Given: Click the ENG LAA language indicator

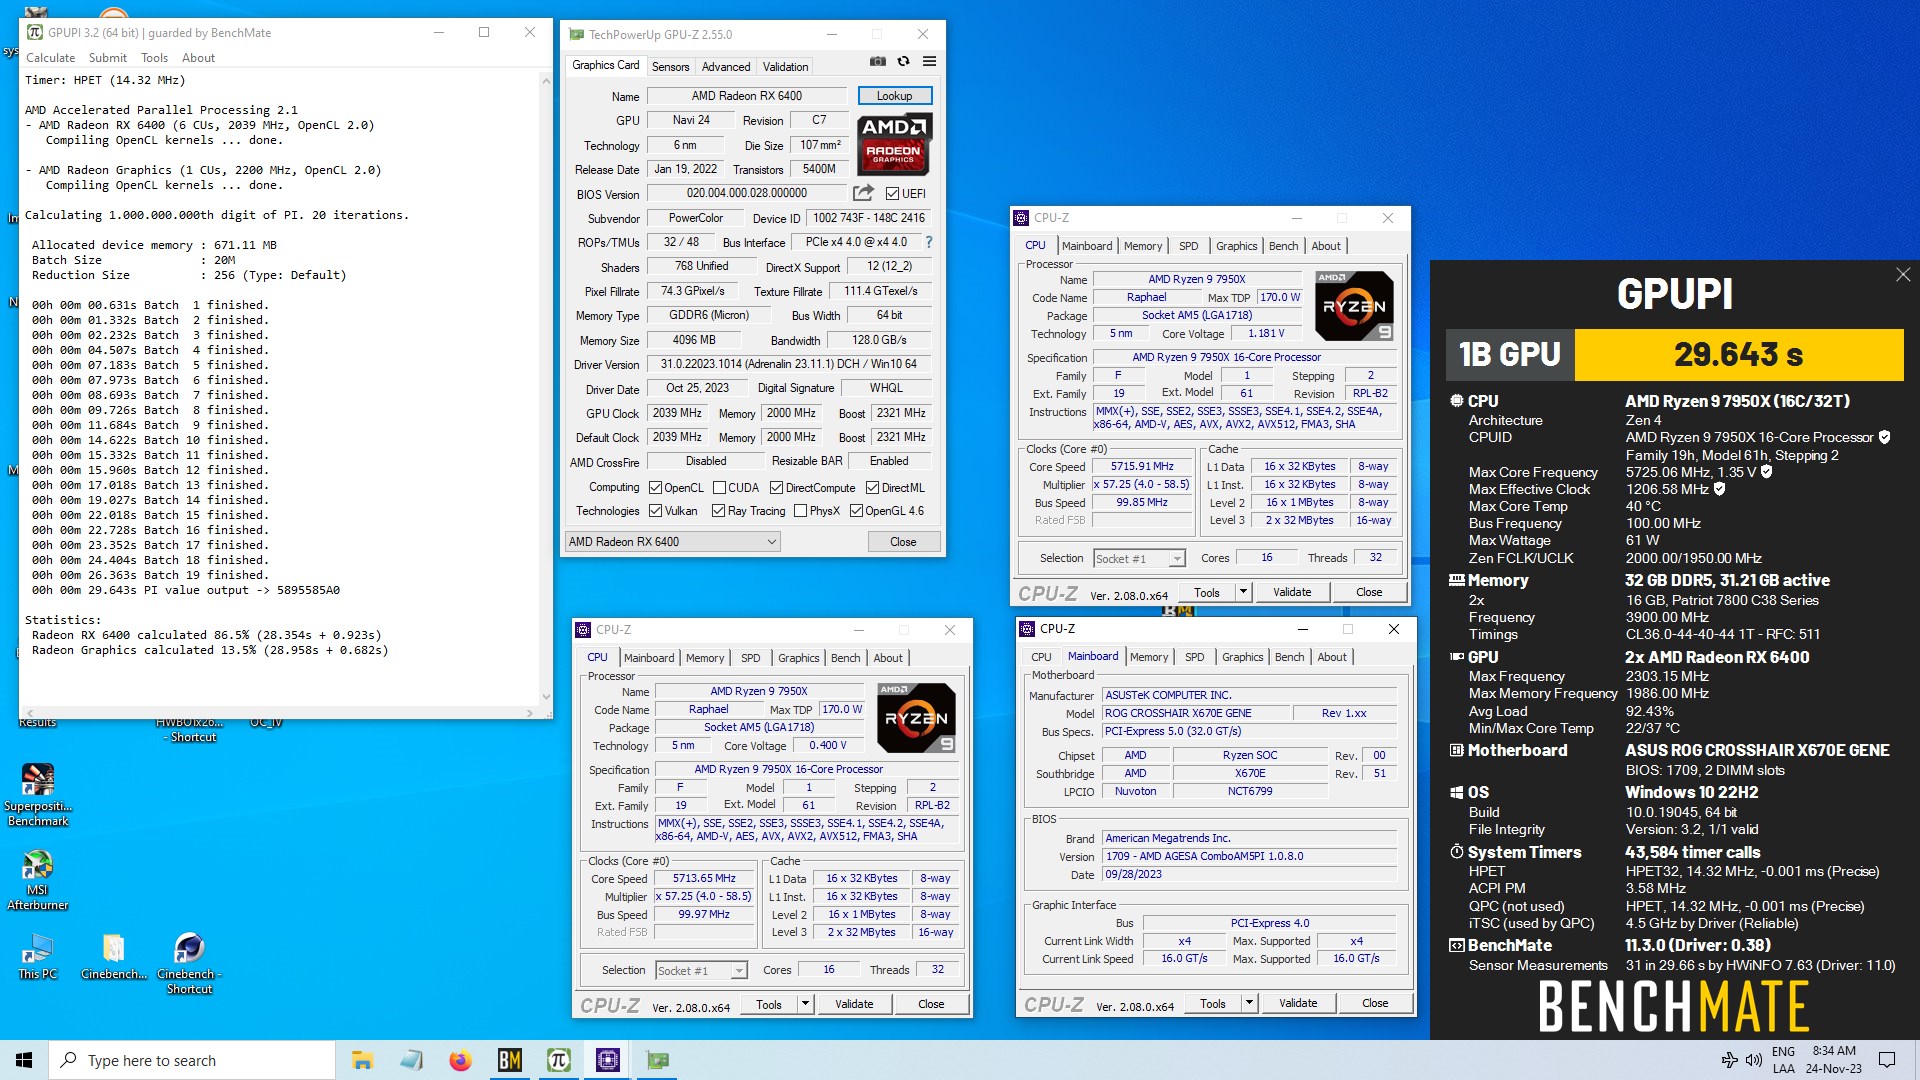Looking at the screenshot, I should 1783,1060.
